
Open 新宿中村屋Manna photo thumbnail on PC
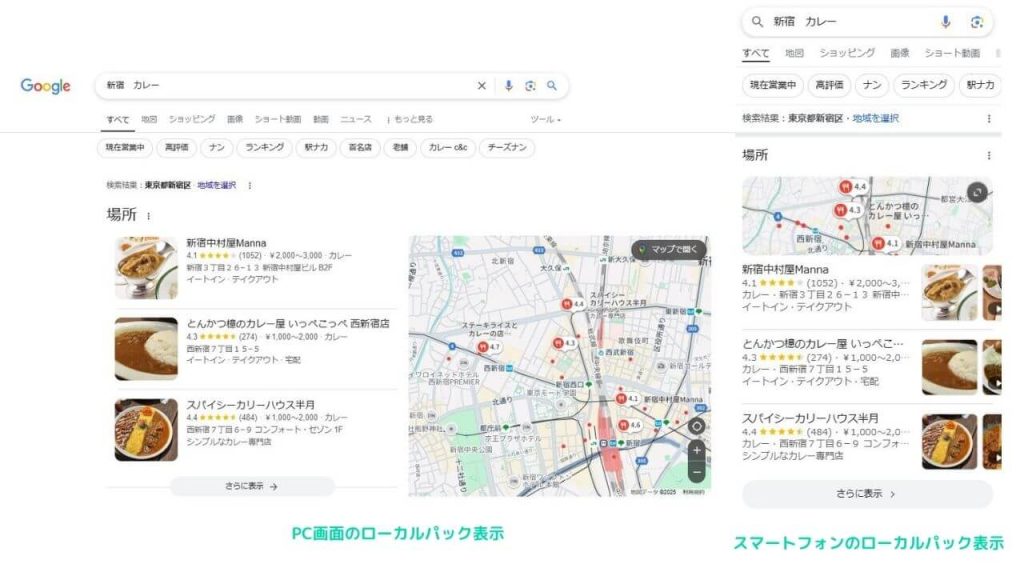click(146, 268)
